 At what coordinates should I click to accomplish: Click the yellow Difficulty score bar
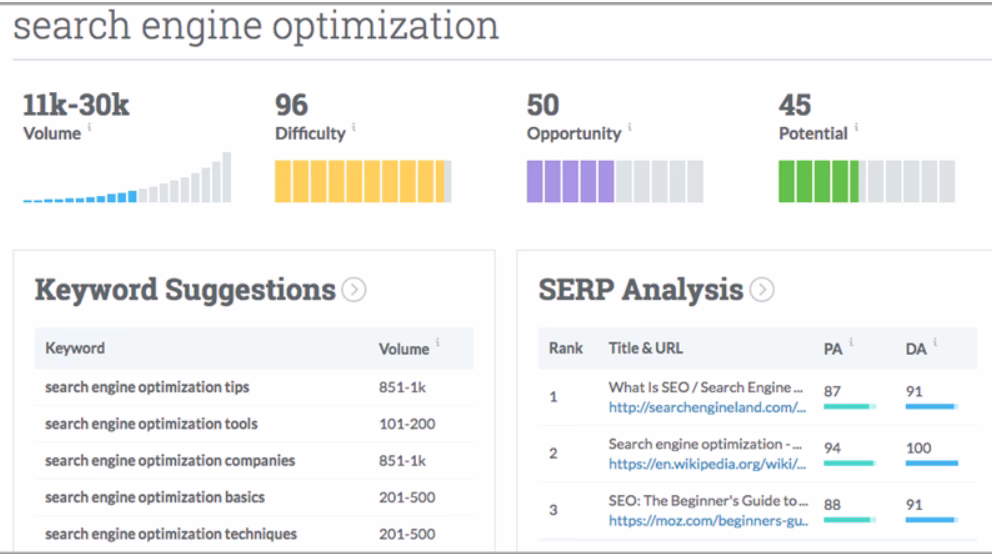tap(362, 181)
